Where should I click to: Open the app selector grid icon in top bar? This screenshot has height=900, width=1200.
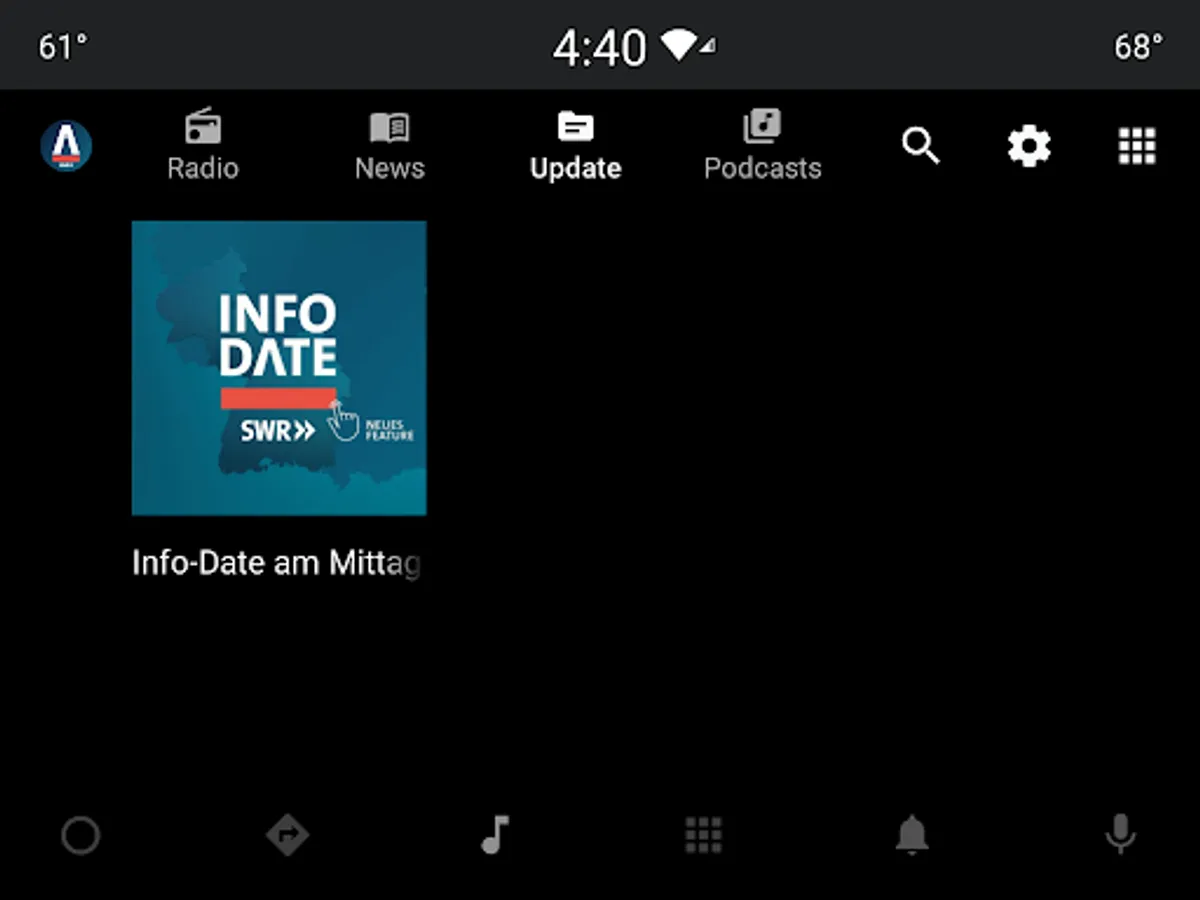point(1137,147)
